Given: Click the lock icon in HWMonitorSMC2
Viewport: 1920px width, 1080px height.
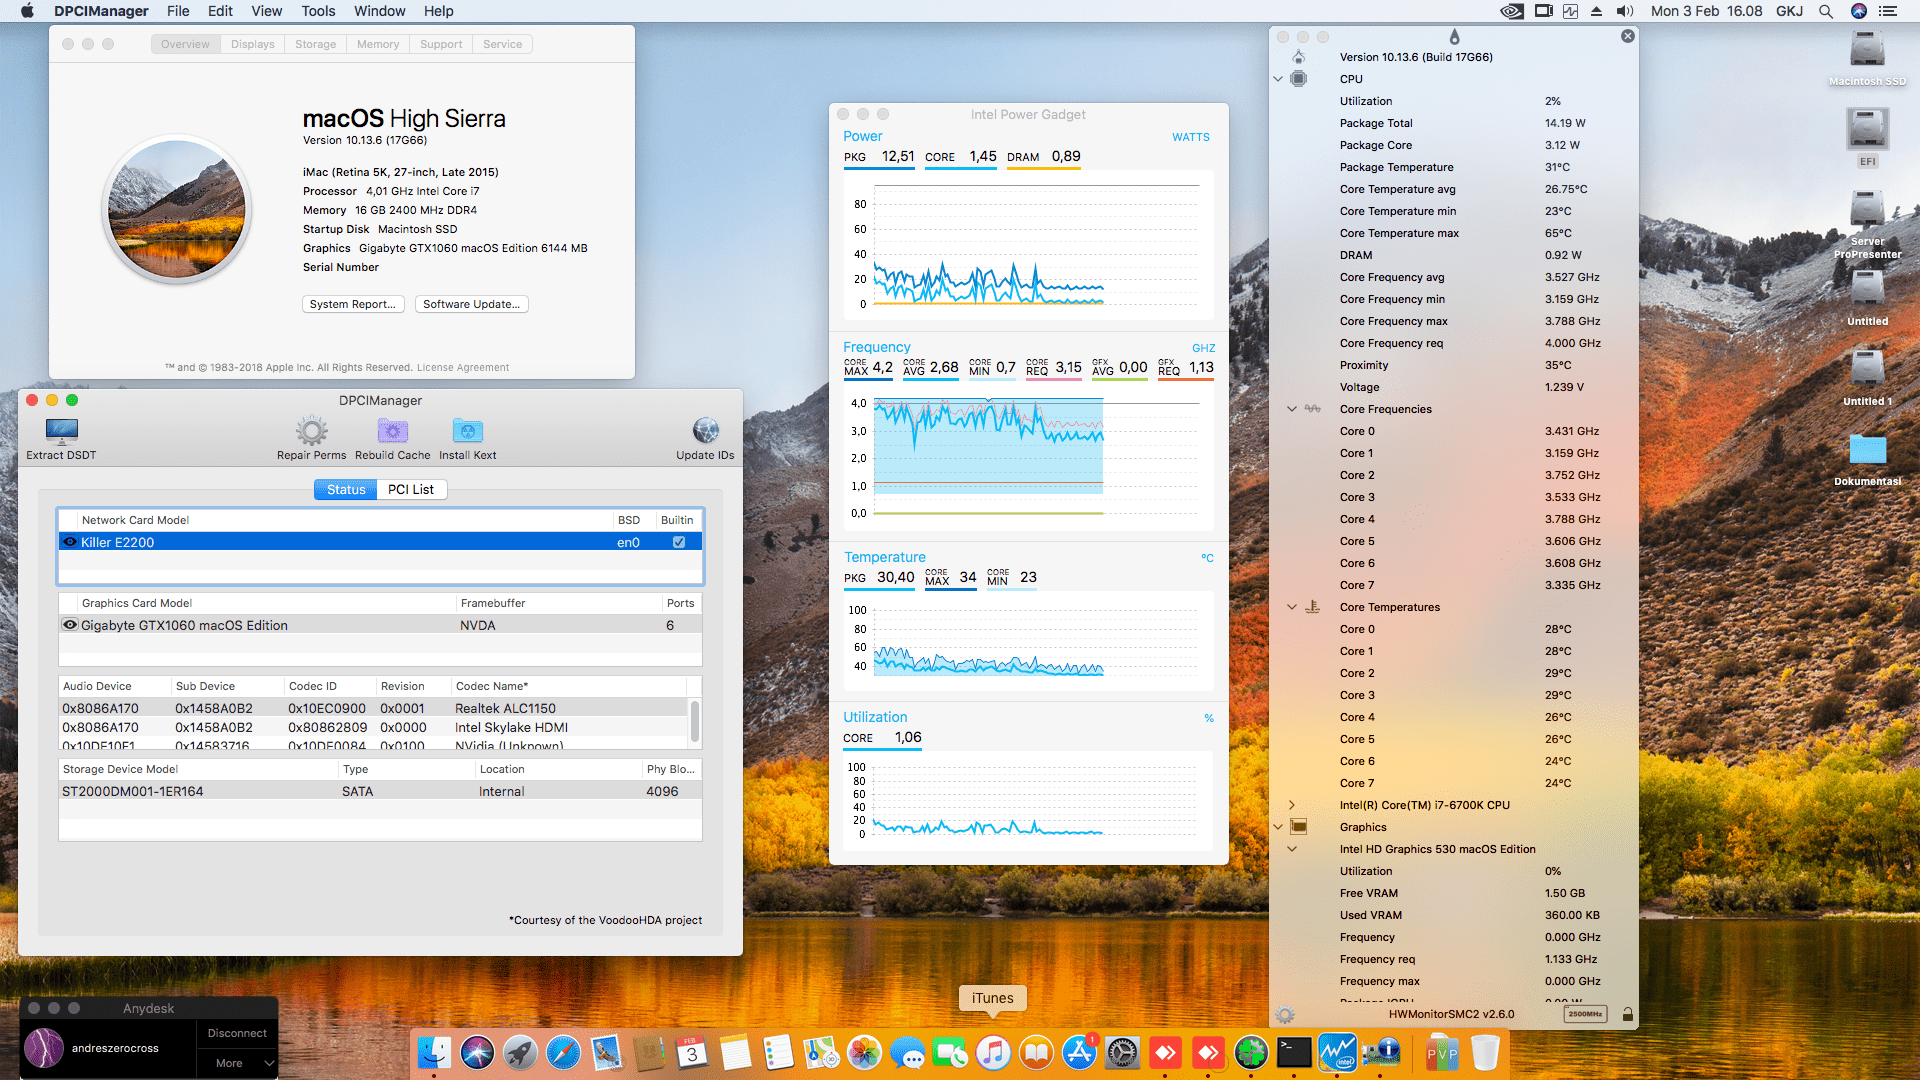Looking at the screenshot, I should point(1628,1014).
